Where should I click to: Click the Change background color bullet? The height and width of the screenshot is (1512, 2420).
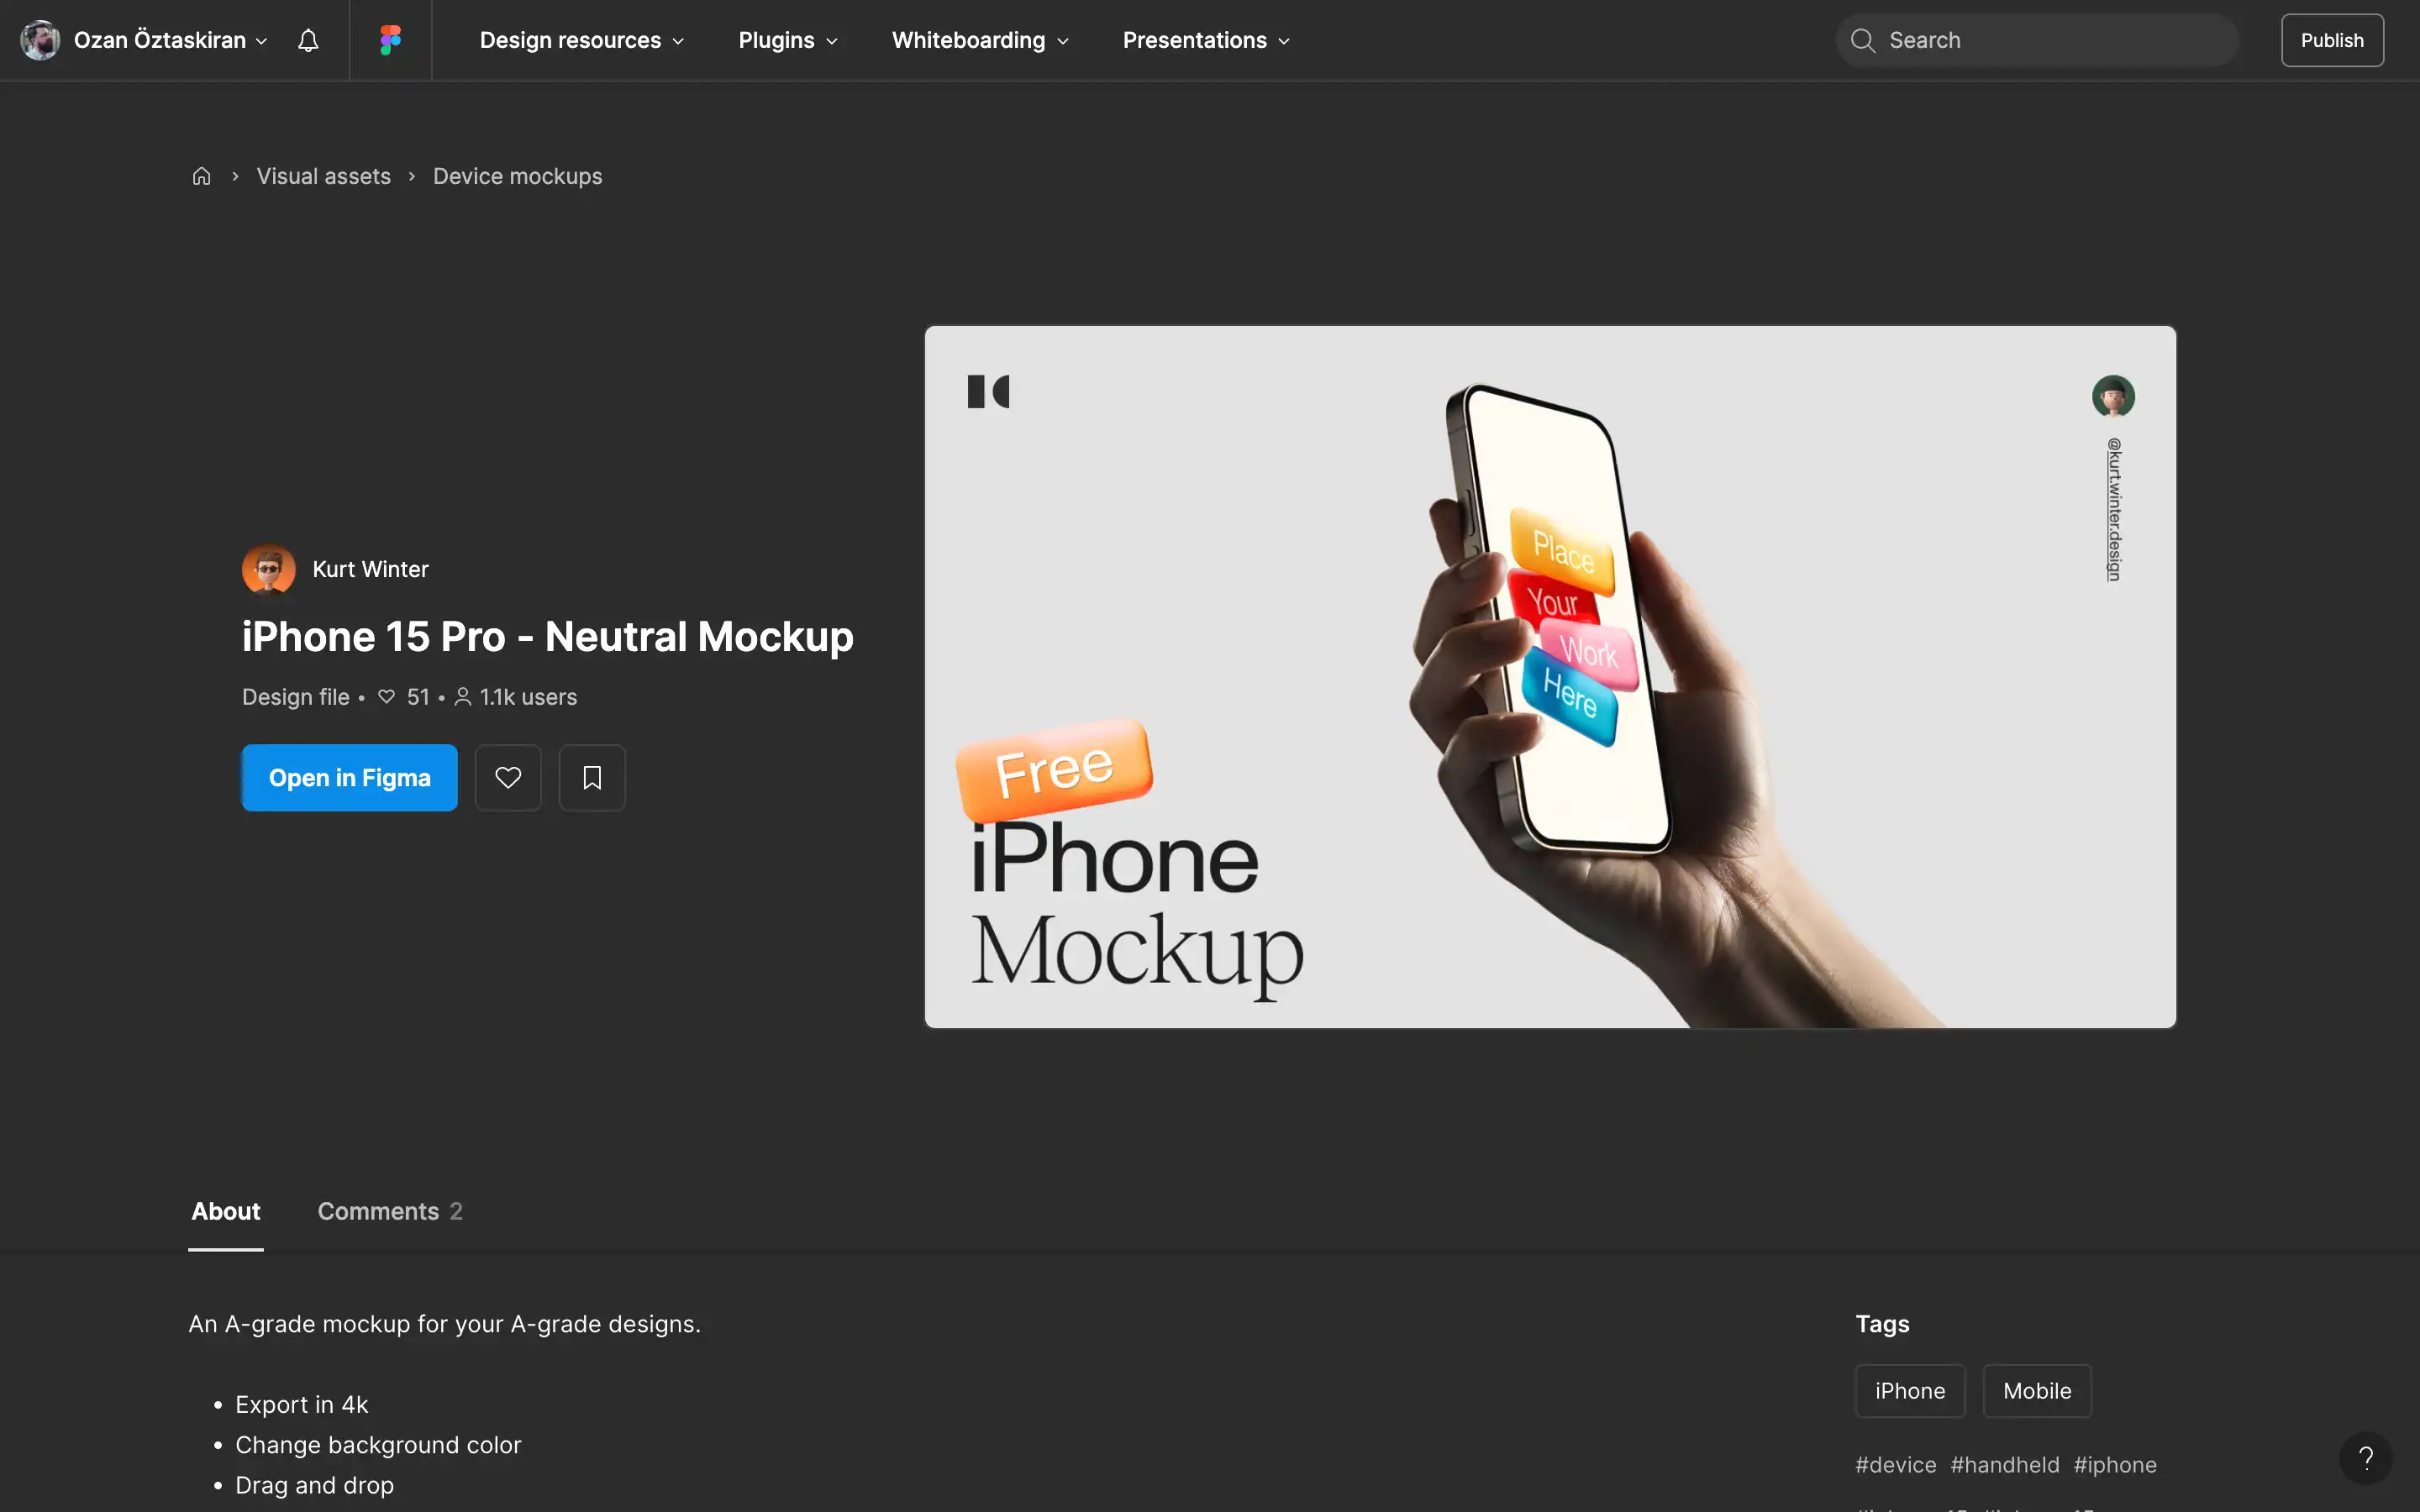(x=378, y=1444)
